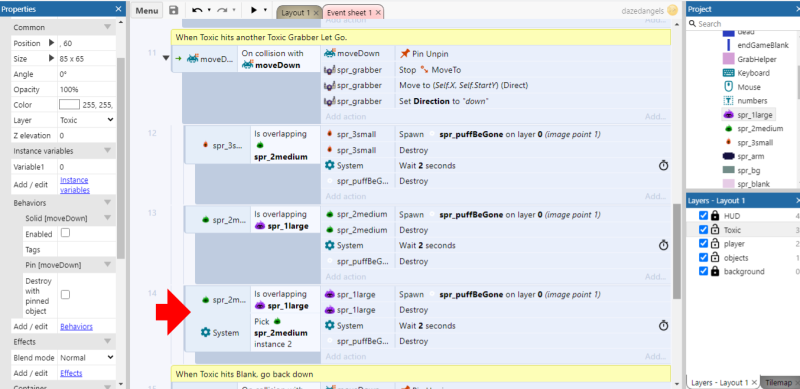
Task: Click the Project search field
Action: [742, 24]
